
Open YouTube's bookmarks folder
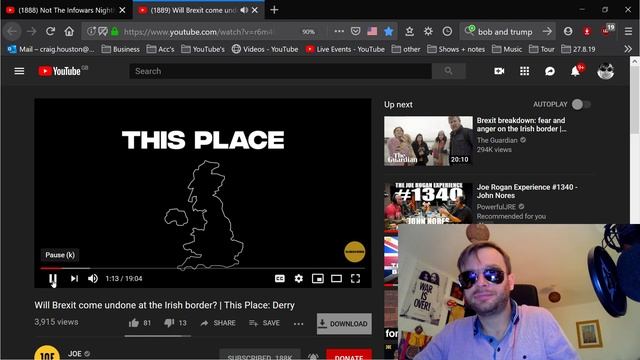pos(203,49)
